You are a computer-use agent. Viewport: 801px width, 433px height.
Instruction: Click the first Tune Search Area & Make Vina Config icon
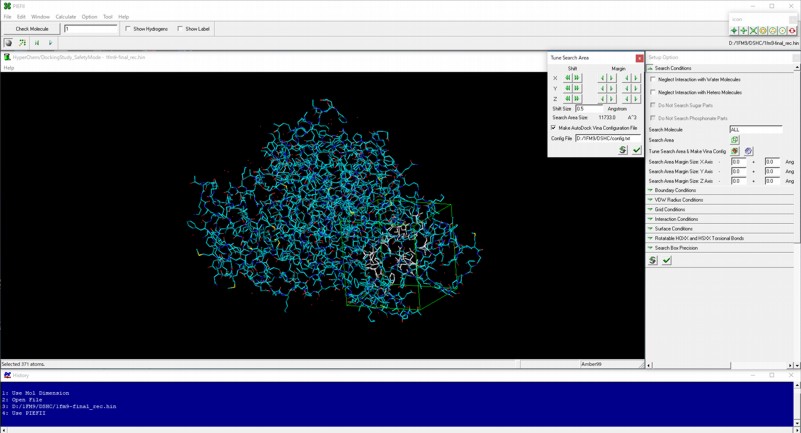(x=735, y=151)
